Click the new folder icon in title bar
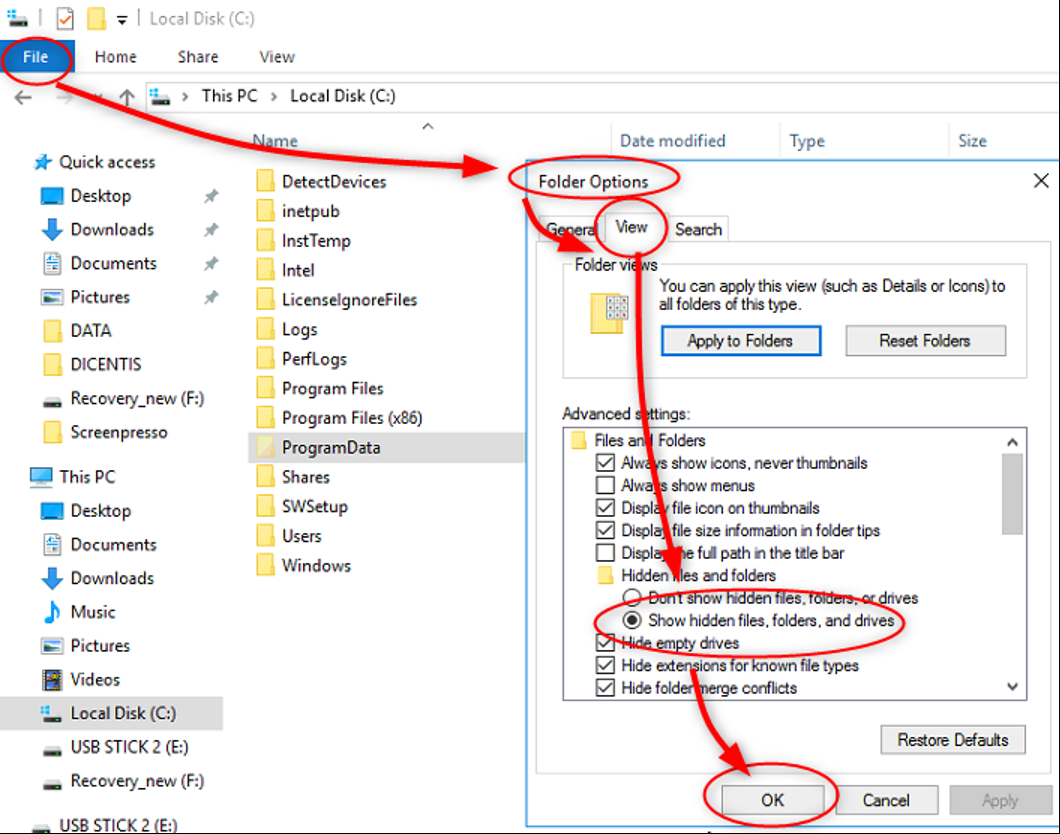The image size is (1060, 834). click(x=97, y=18)
